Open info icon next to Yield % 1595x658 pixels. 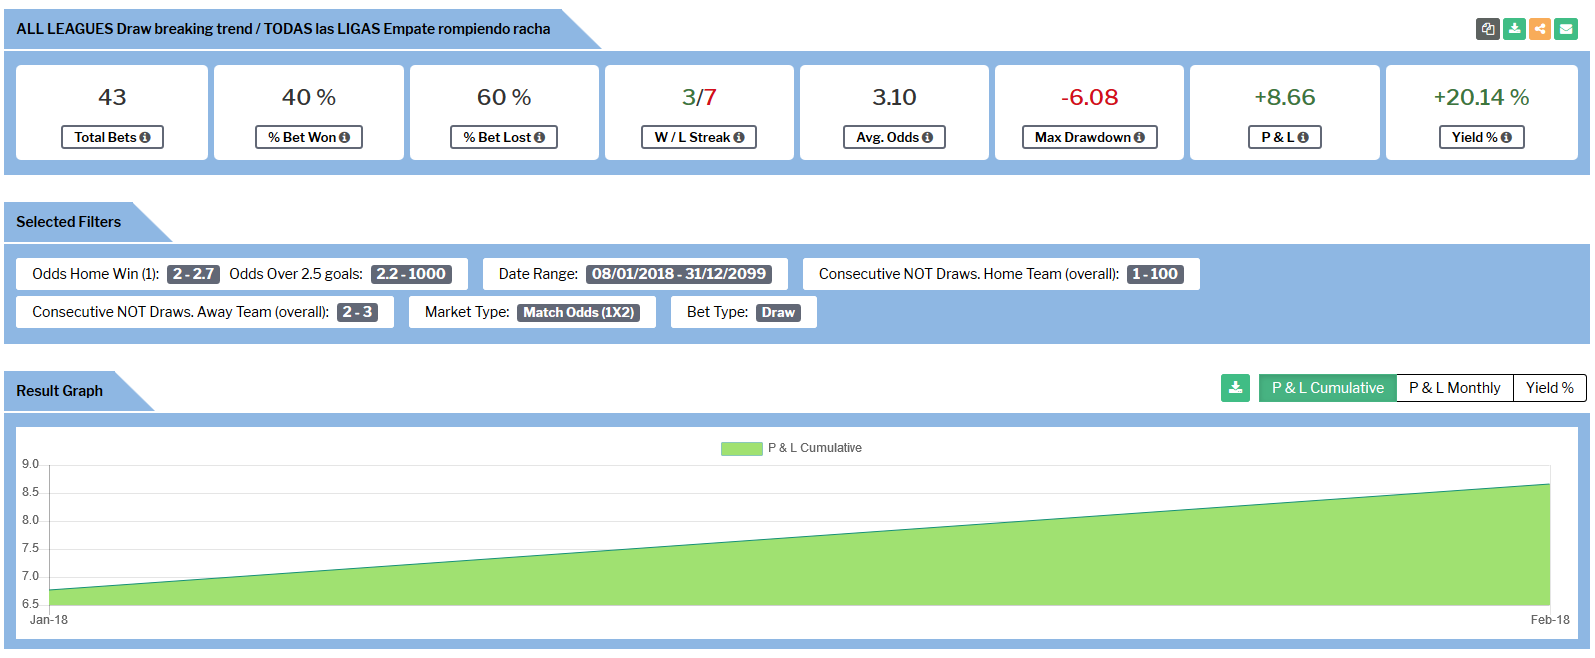(x=1506, y=138)
